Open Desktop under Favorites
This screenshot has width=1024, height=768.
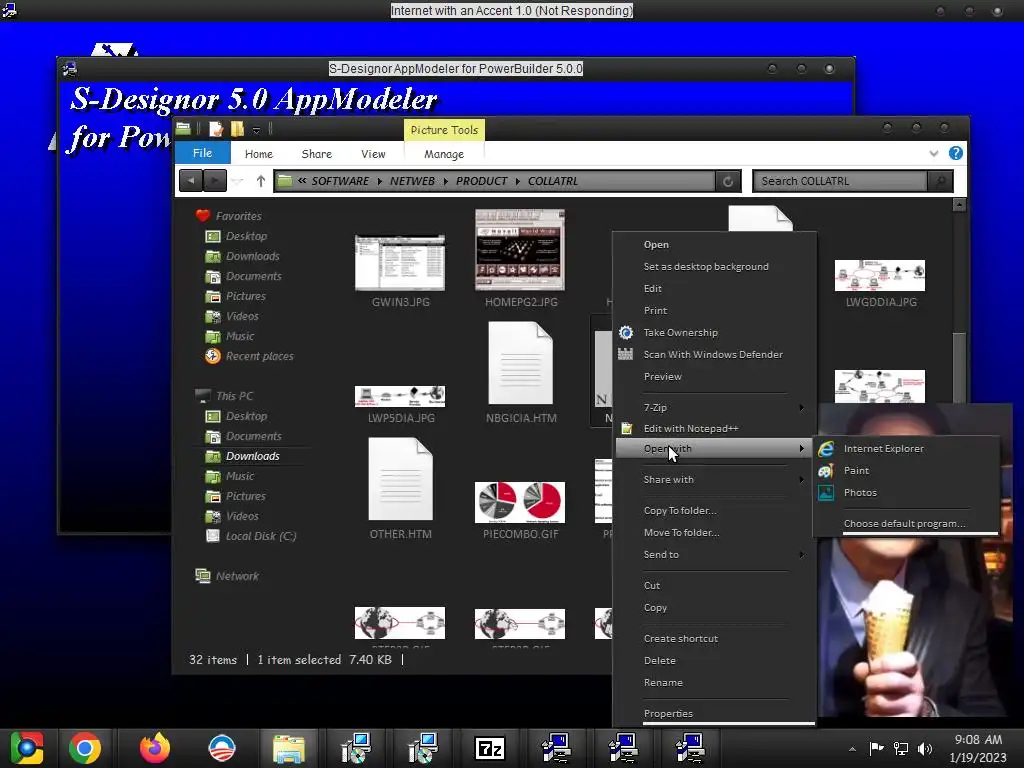click(246, 236)
